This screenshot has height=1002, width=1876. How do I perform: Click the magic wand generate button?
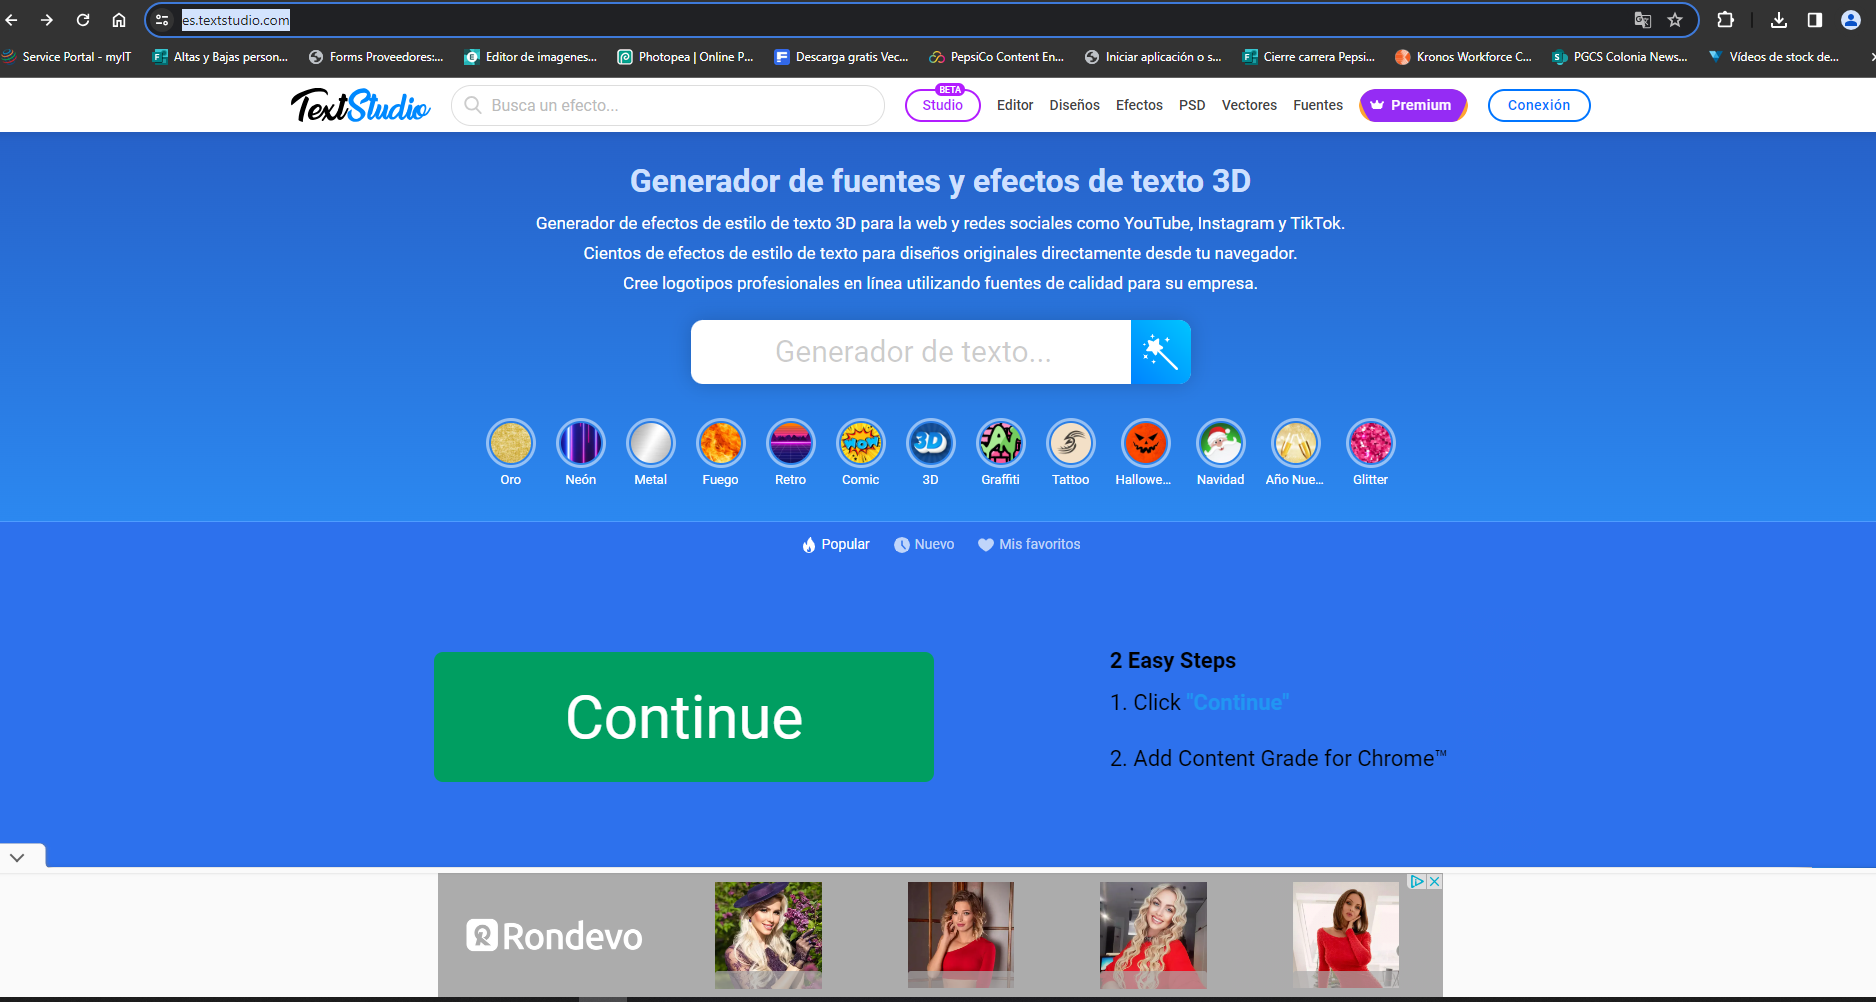click(1160, 352)
